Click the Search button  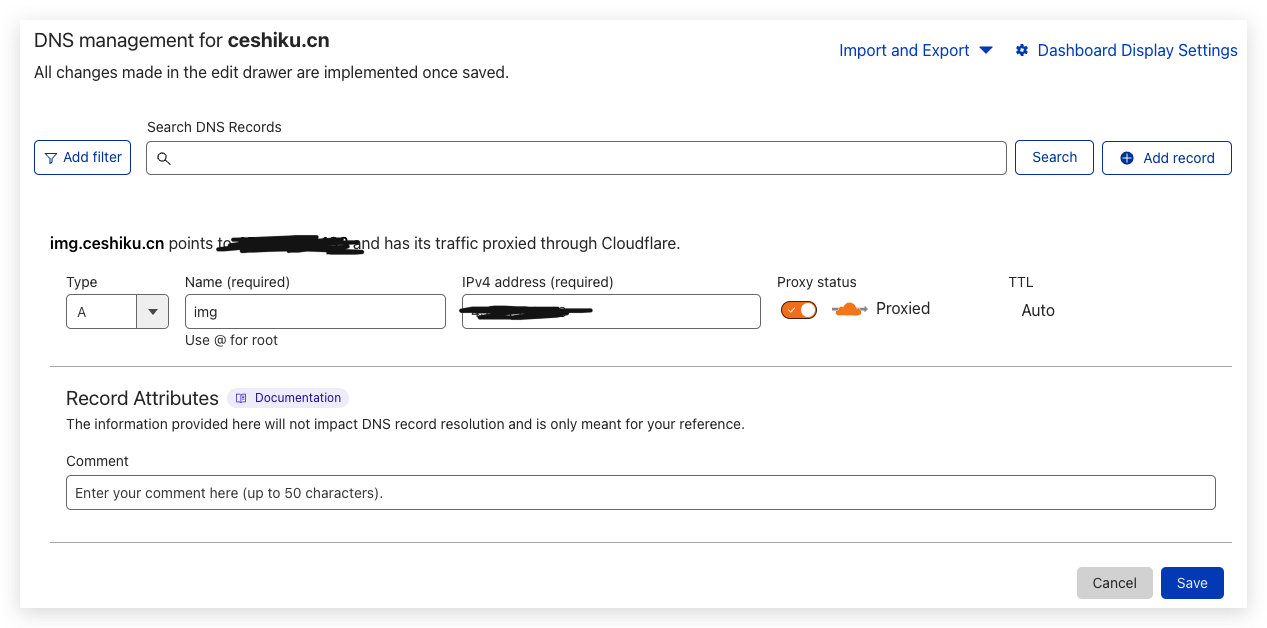click(x=1054, y=157)
